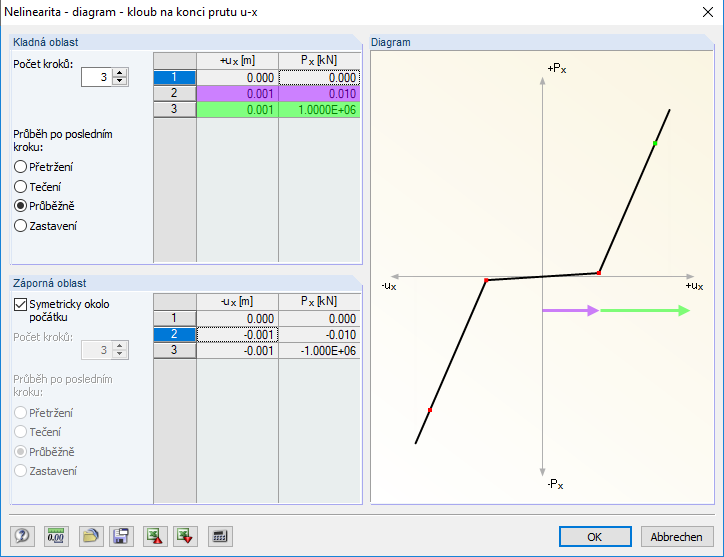Viewport: 724px width, 557px height.
Task: Select row header 1 in negative table
Action: (x=175, y=318)
